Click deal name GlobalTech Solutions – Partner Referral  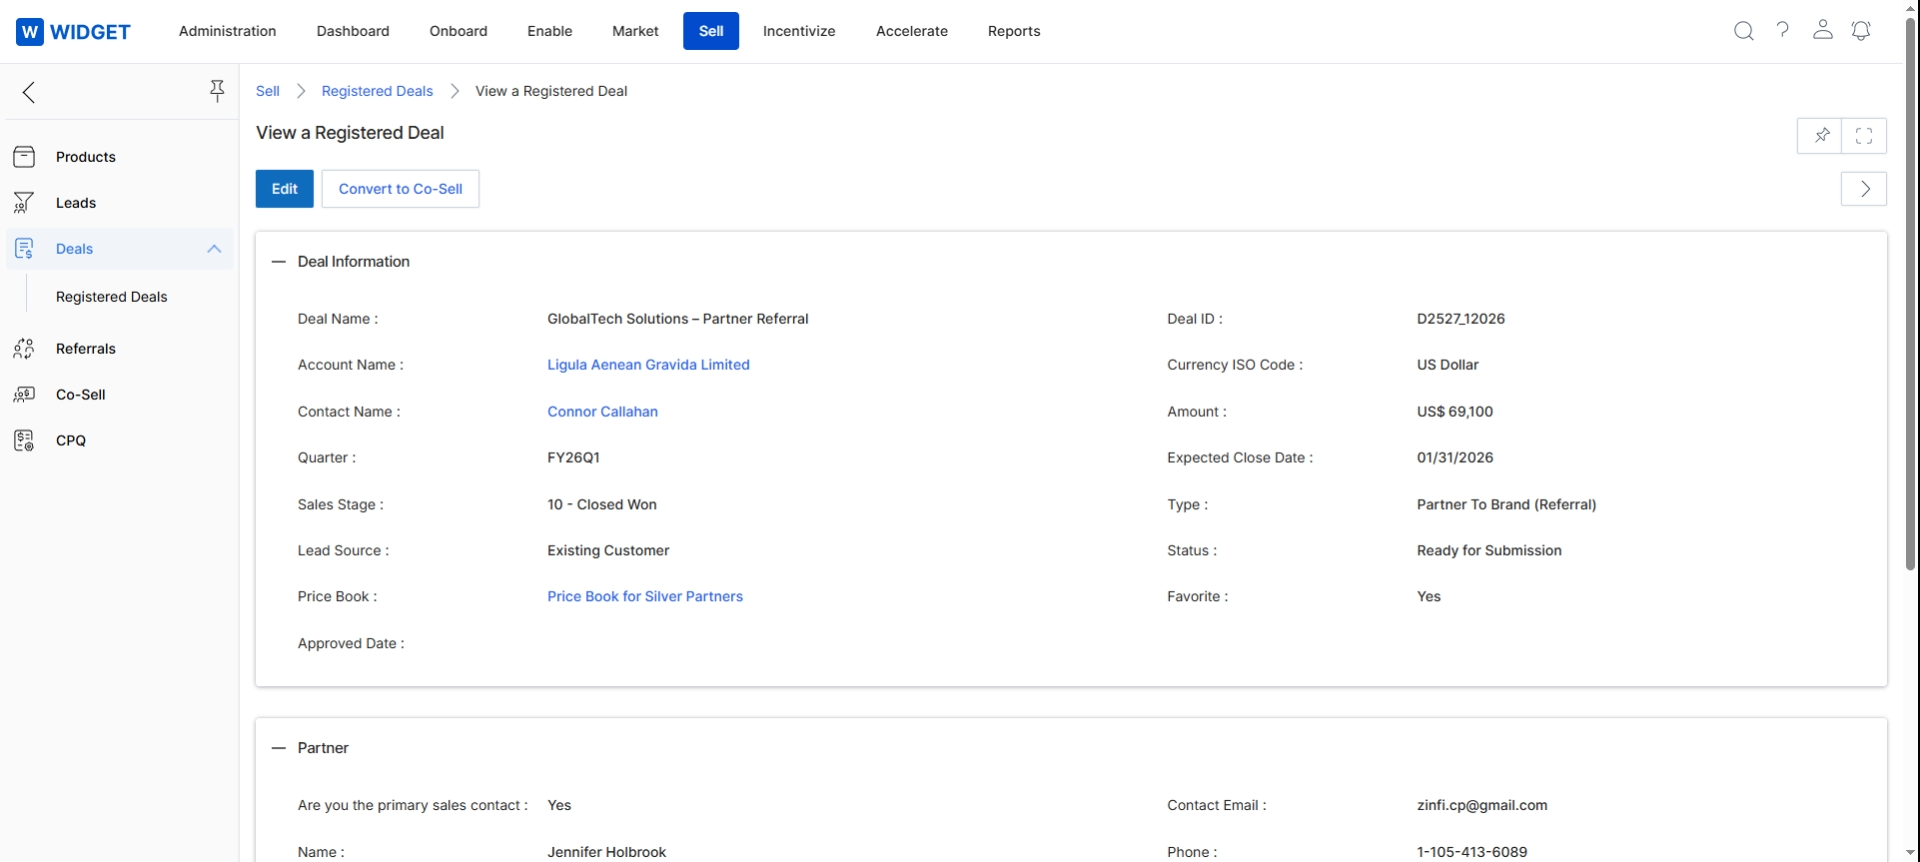pyautogui.click(x=678, y=319)
